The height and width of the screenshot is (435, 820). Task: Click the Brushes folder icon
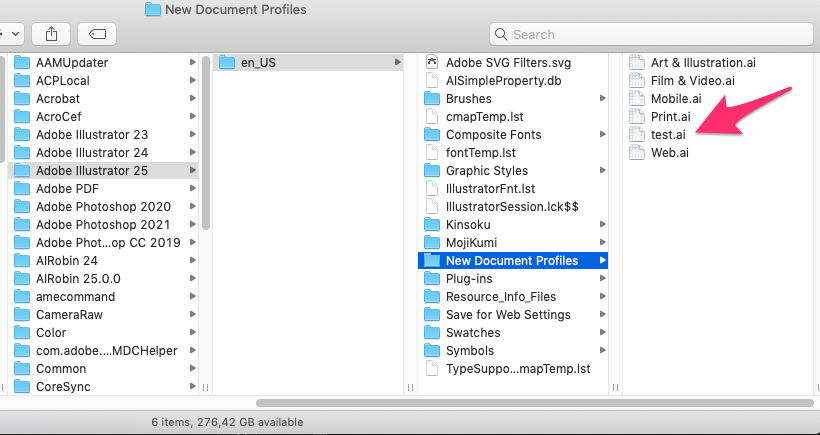(432, 99)
